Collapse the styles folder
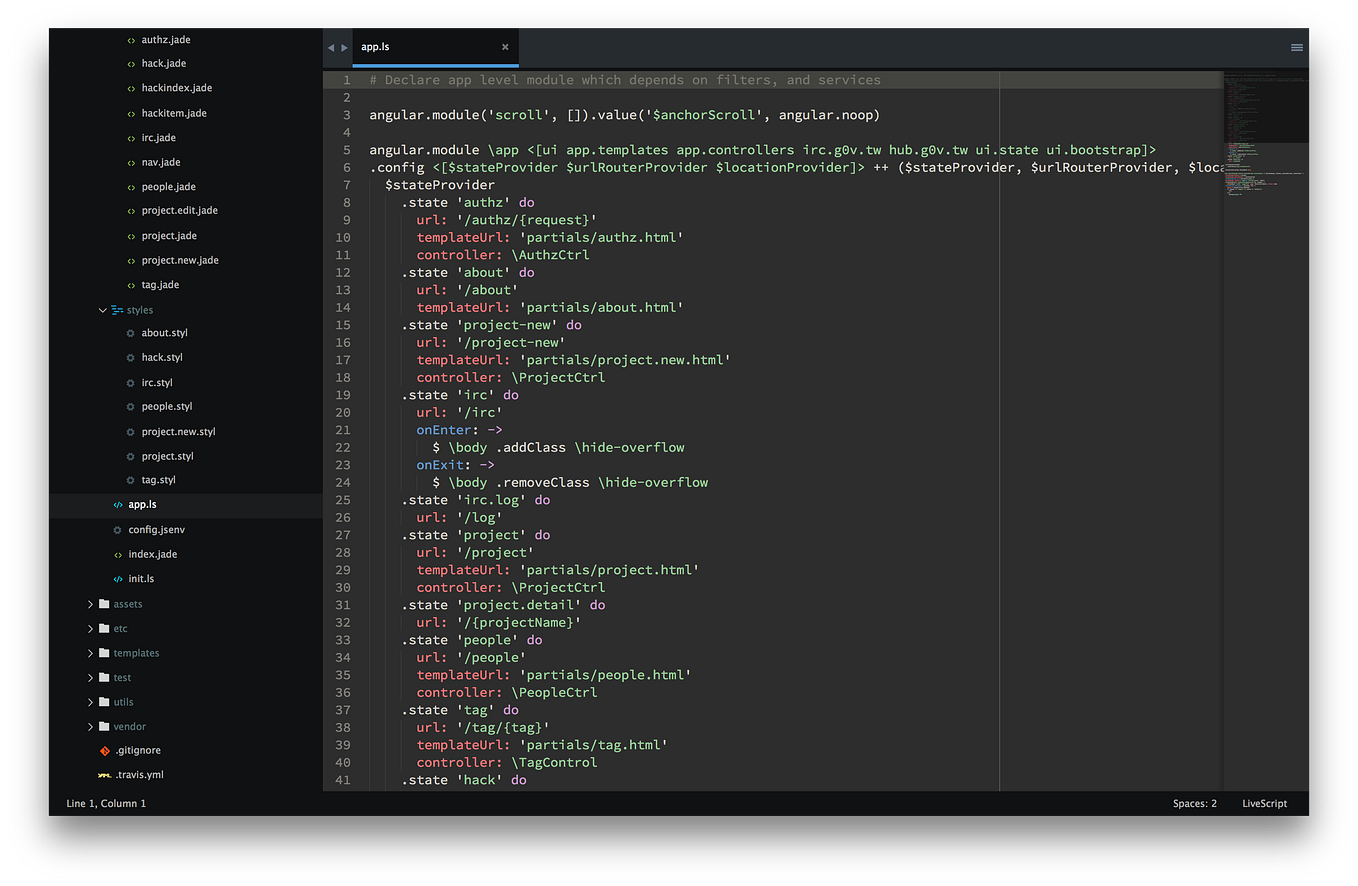1358x886 pixels. pyautogui.click(x=102, y=310)
